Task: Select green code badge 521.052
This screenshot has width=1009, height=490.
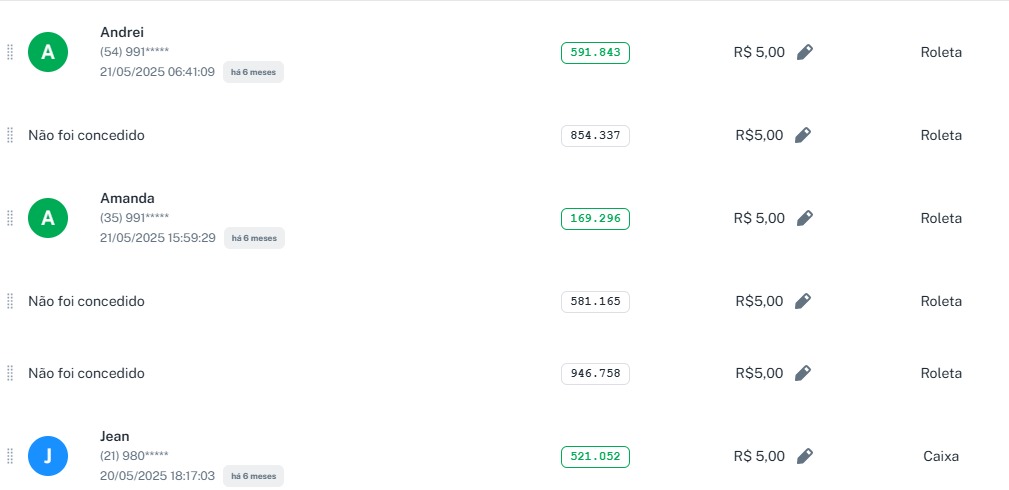Action: [595, 456]
